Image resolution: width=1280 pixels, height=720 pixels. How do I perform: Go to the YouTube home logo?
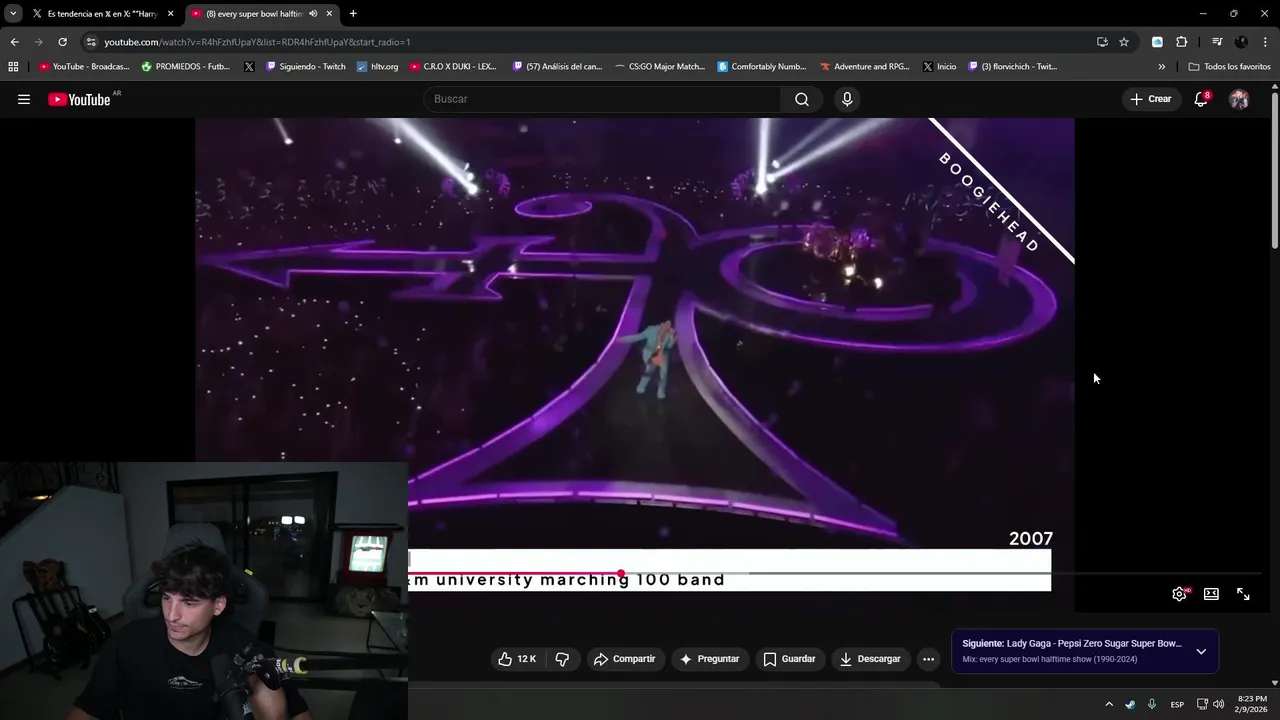coord(79,99)
